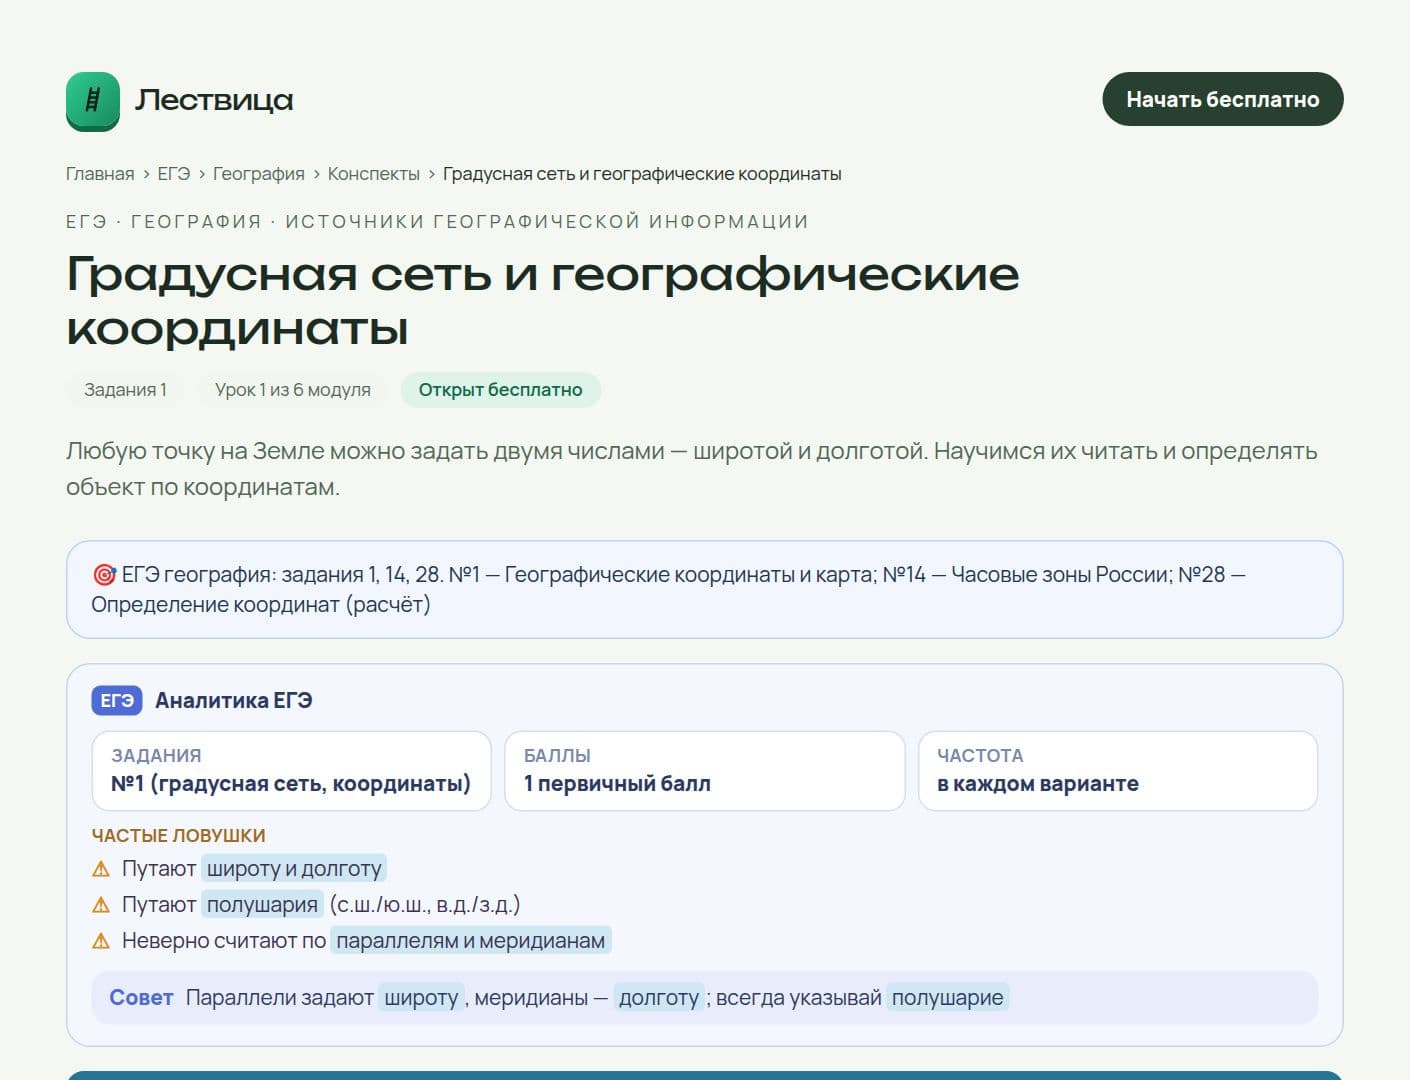Click the 'ЧАСТЫЕ ЛОВУШКИ' subheading

click(x=179, y=836)
